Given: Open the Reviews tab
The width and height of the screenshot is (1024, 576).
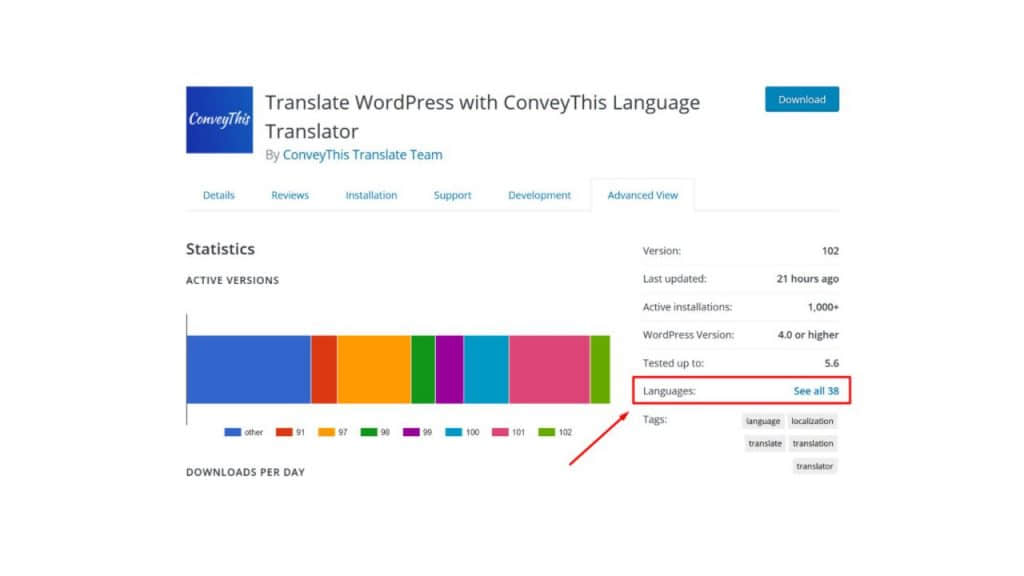Looking at the screenshot, I should click(x=290, y=195).
